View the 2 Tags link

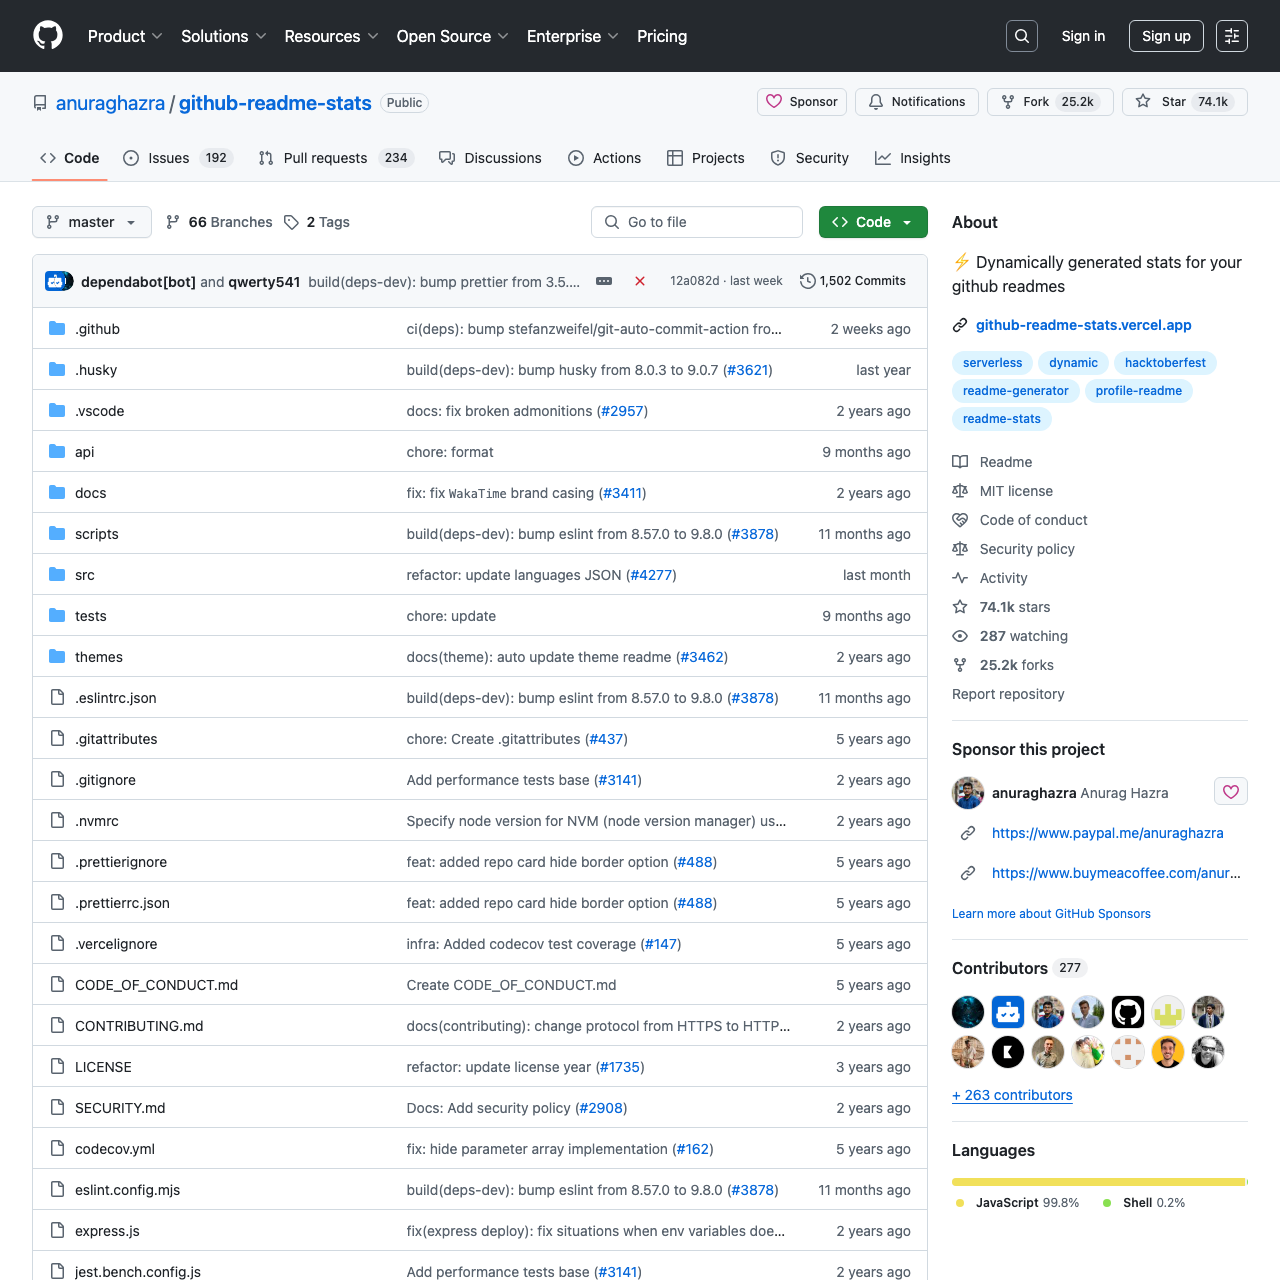tap(317, 222)
